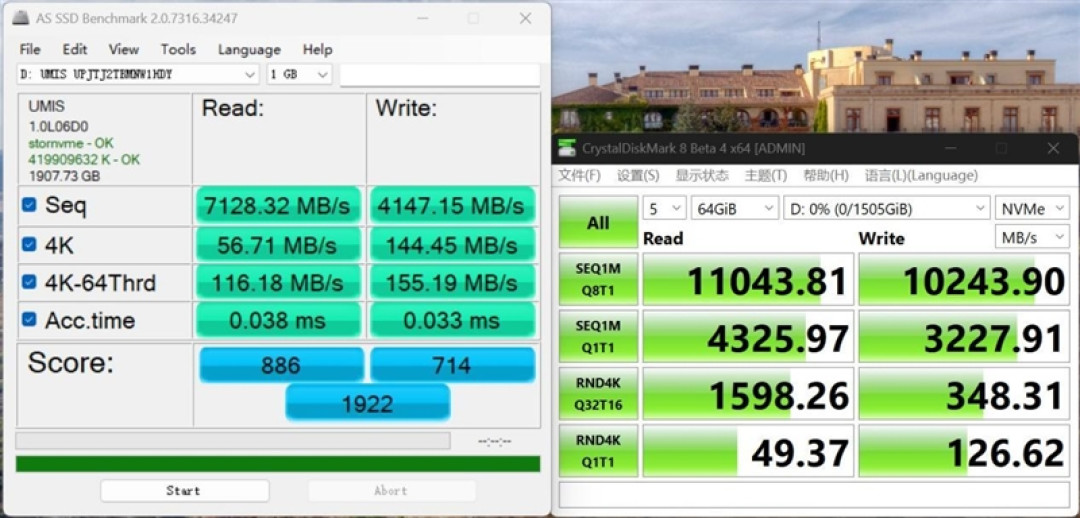This screenshot has height=518, width=1080.
Task: Click the read access time 0.038 ms
Action: pyautogui.click(x=279, y=320)
